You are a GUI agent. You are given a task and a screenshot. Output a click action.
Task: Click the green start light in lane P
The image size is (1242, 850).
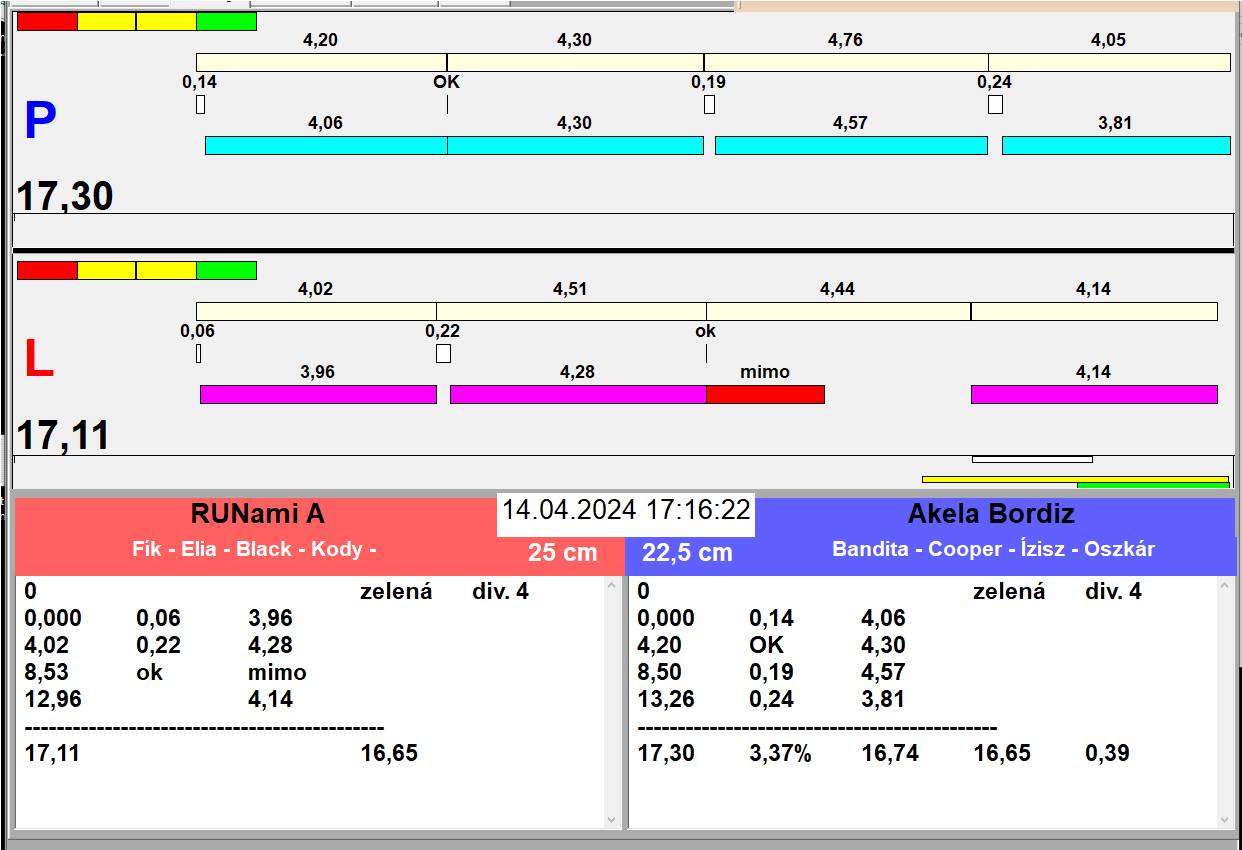tap(227, 21)
